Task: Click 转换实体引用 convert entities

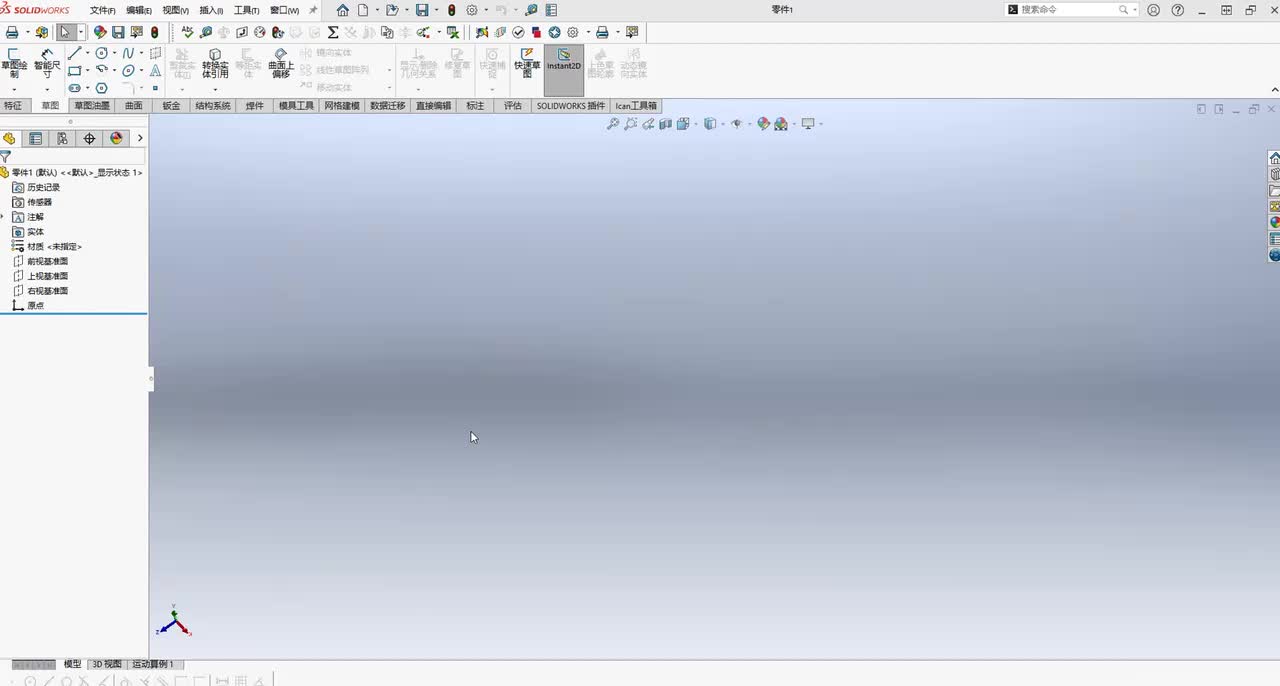Action: point(215,63)
